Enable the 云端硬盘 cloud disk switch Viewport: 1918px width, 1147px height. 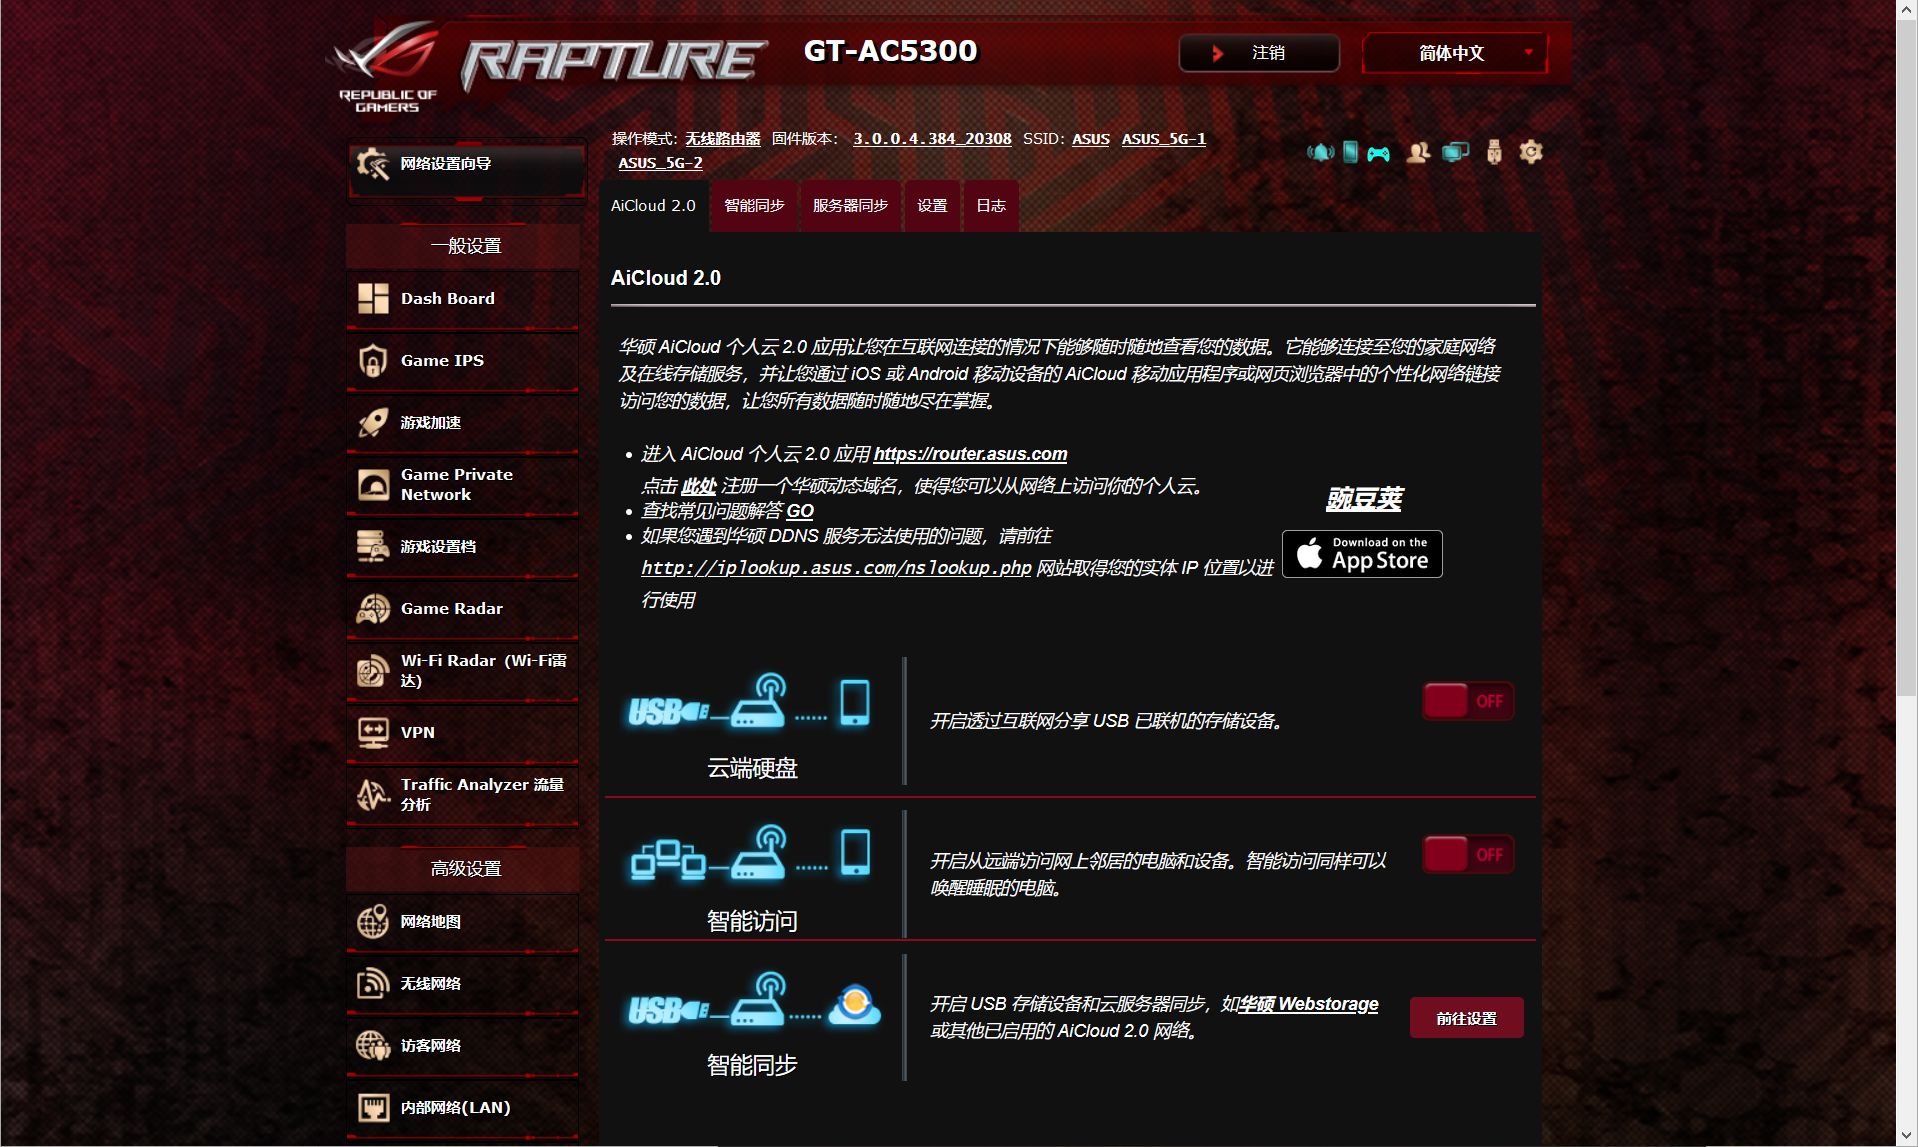(1467, 701)
